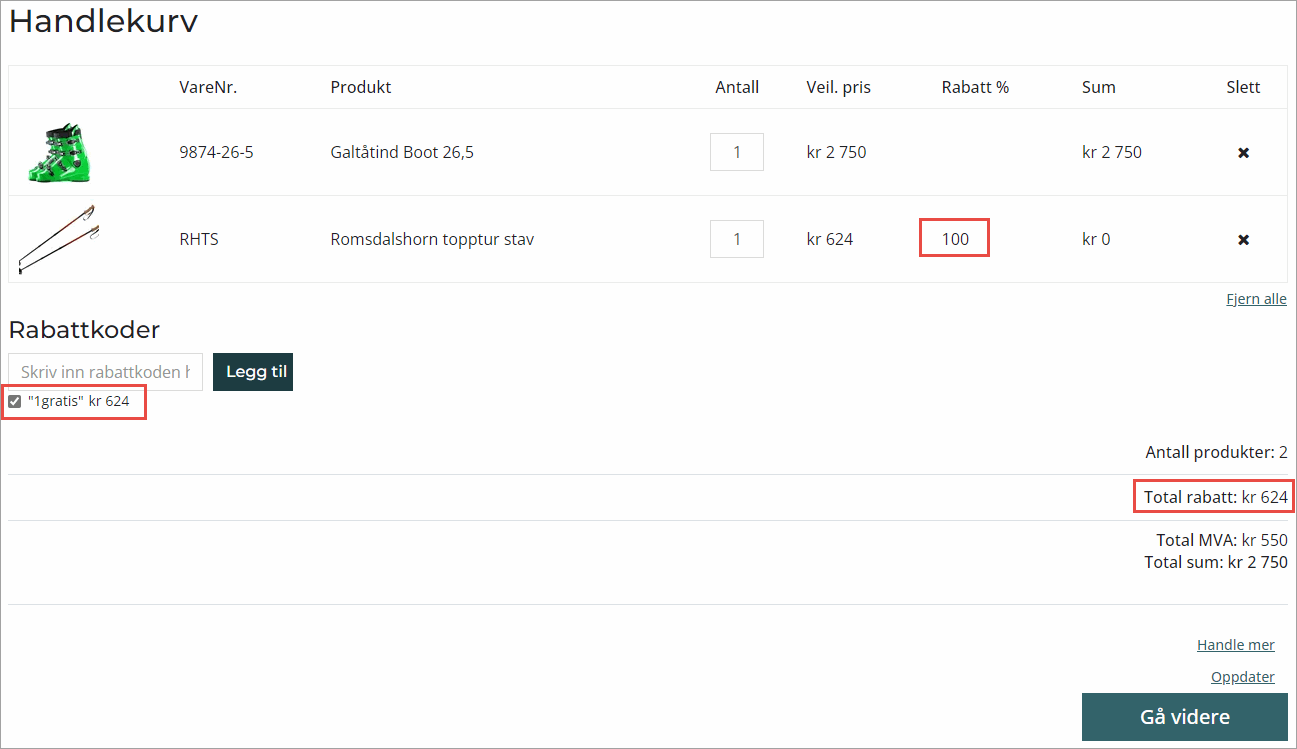The height and width of the screenshot is (749, 1297).
Task: Click the Rabatt % column header
Action: [975, 87]
